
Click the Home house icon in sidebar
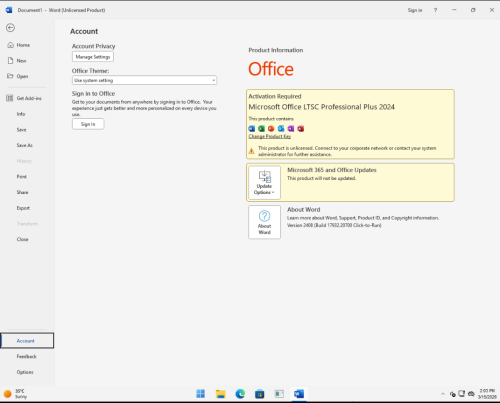11,45
